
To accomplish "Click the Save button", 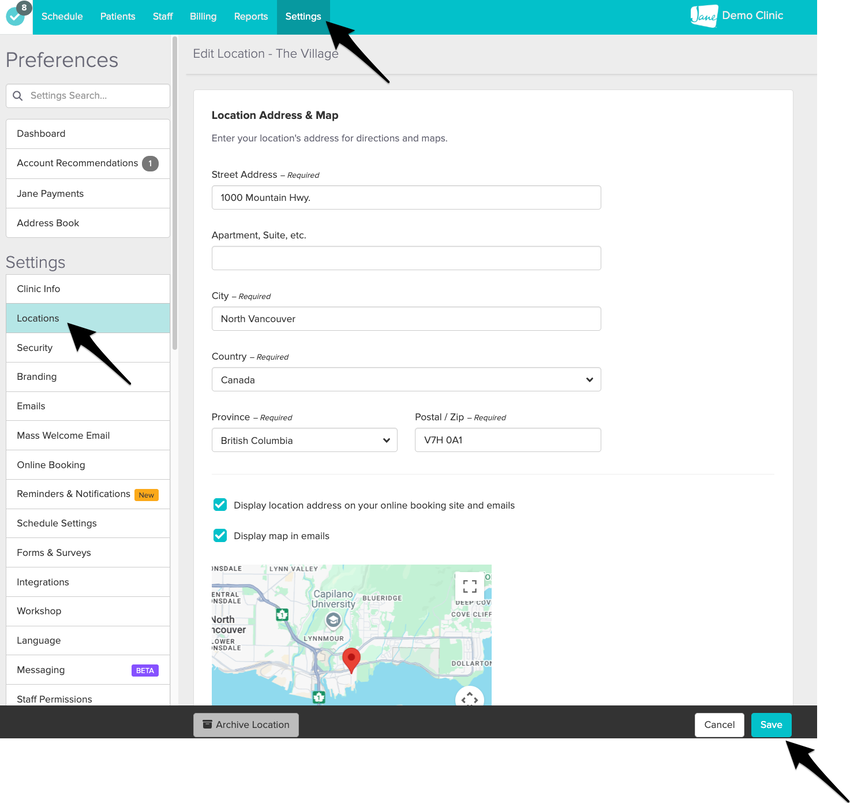I will 771,725.
